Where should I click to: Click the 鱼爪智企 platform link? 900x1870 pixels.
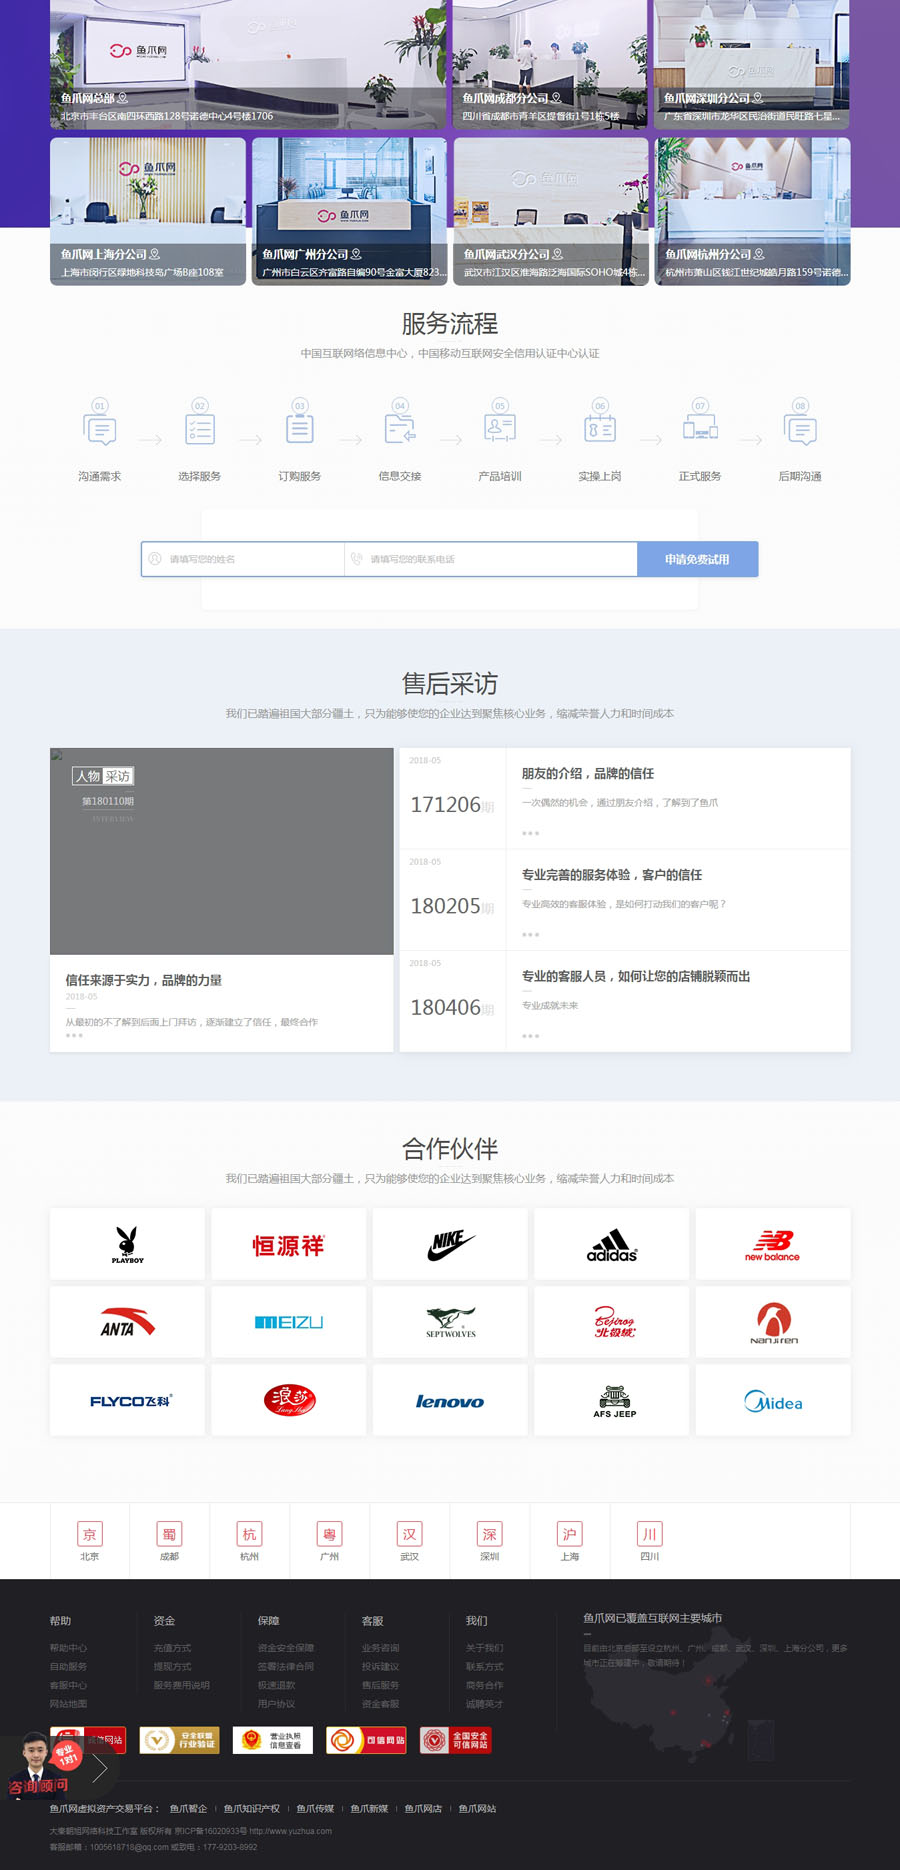[x=189, y=1808]
